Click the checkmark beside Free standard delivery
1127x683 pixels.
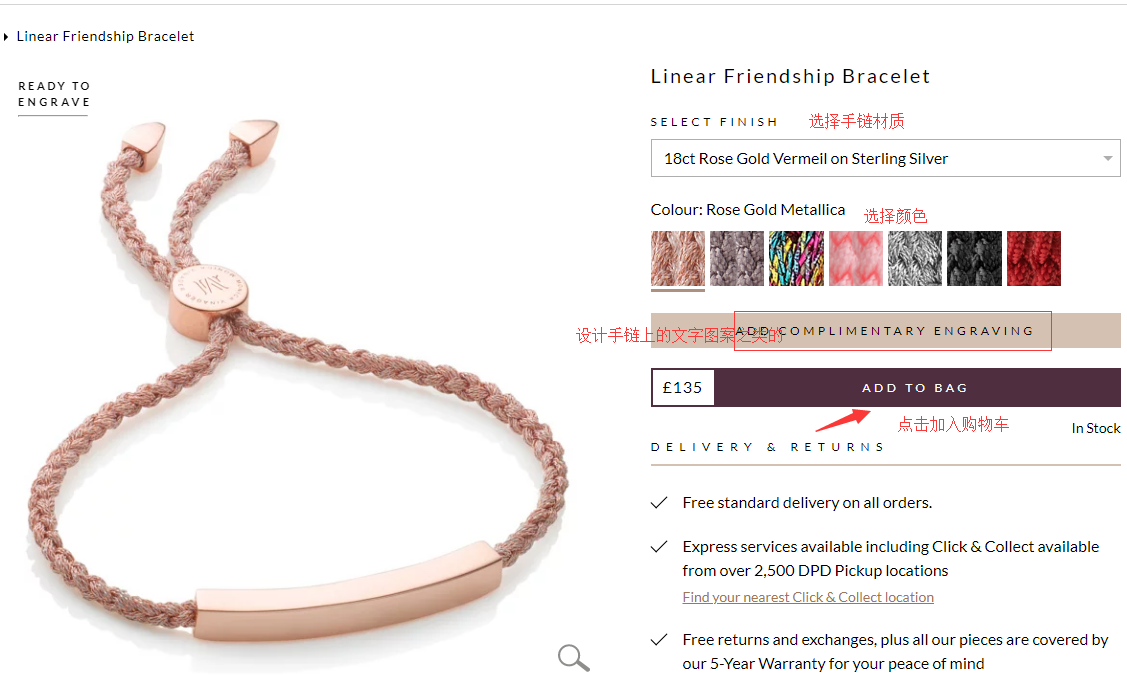659,503
